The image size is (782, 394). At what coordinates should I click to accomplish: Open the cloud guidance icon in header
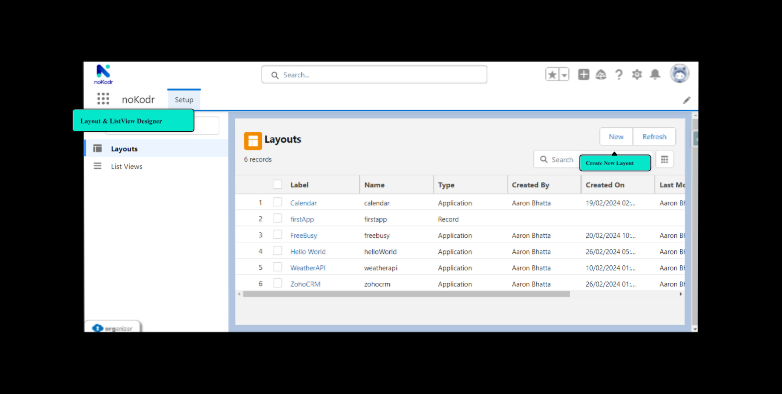(601, 75)
